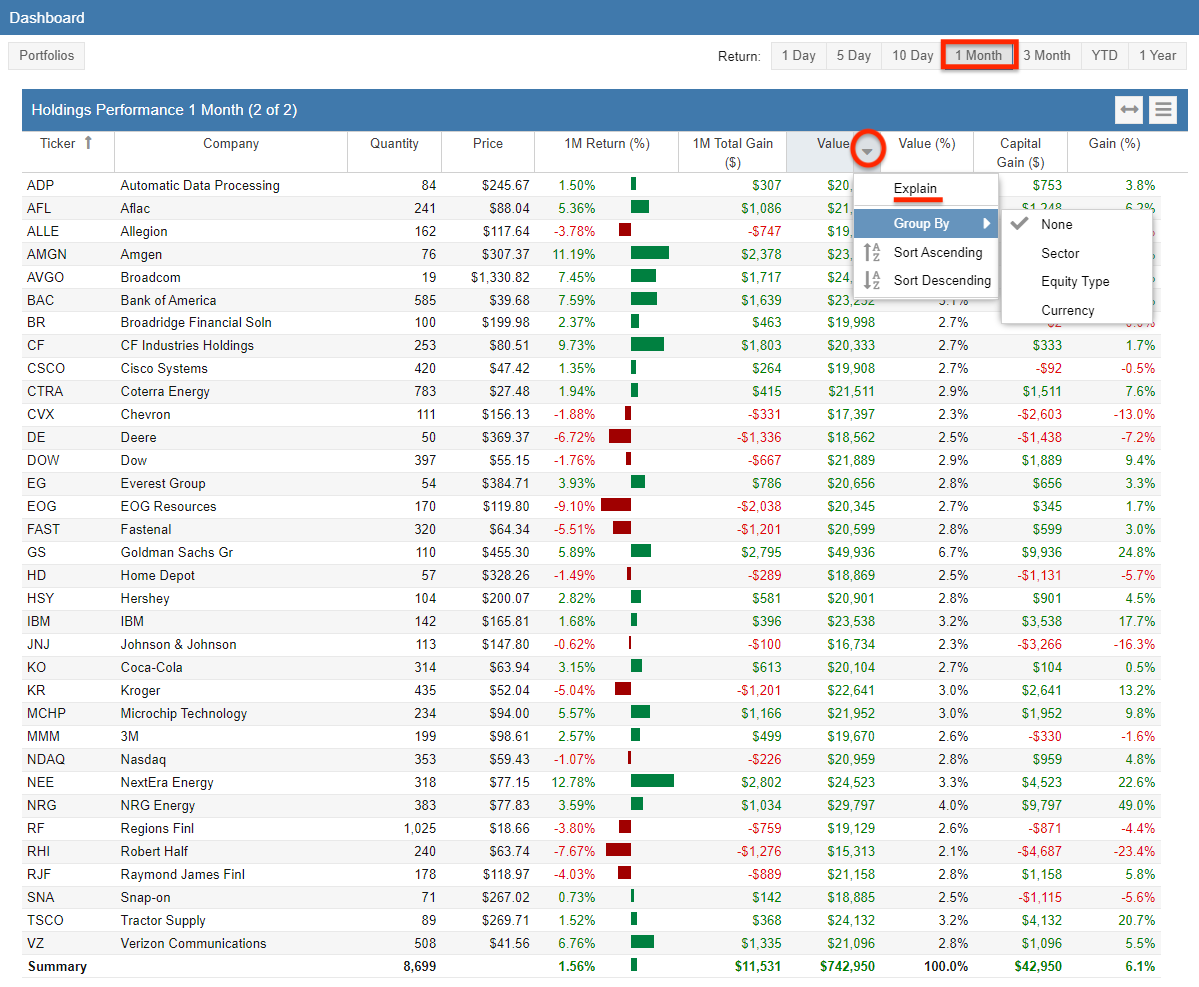Click the Sort Descending A-Z icon
The width and height of the screenshot is (1199, 987).
click(872, 281)
